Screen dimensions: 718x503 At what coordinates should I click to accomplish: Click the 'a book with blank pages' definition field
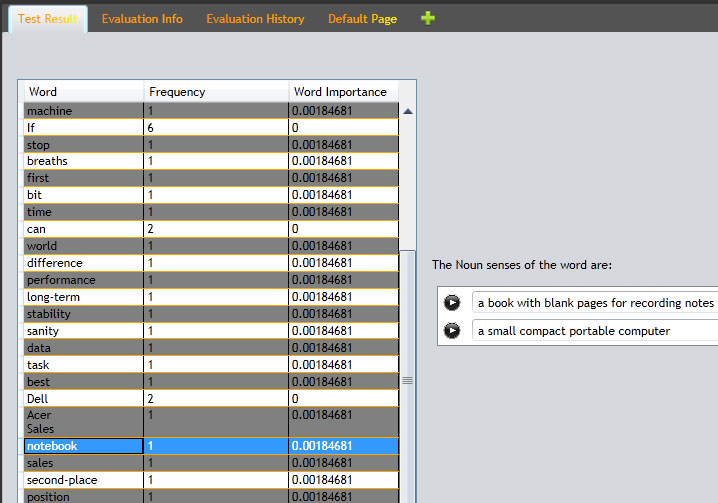tap(594, 302)
